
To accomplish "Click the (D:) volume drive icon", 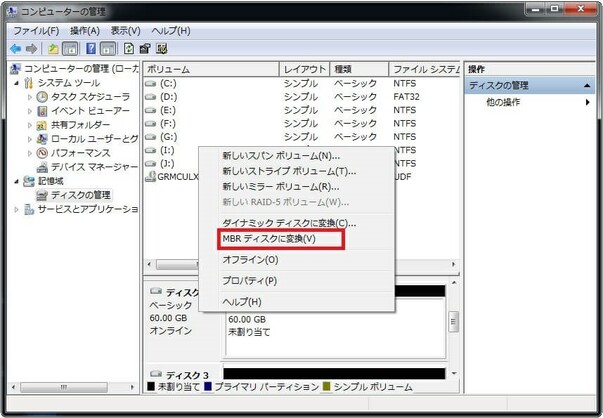I will pyautogui.click(x=150, y=97).
